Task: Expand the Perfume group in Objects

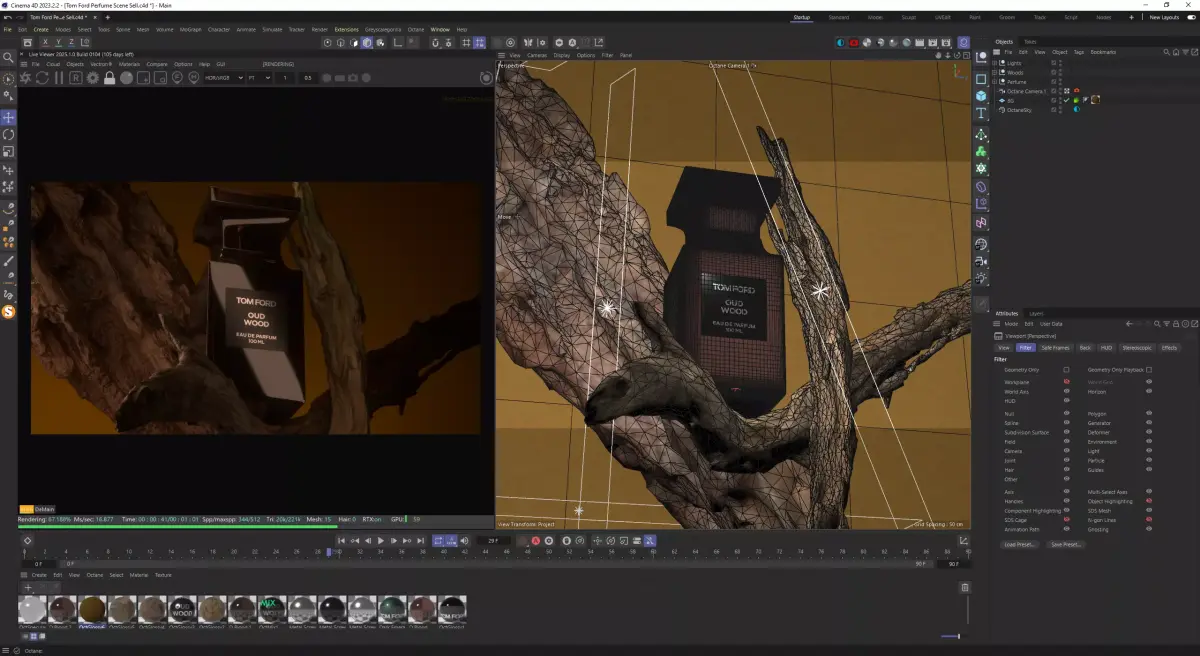Action: coord(995,81)
